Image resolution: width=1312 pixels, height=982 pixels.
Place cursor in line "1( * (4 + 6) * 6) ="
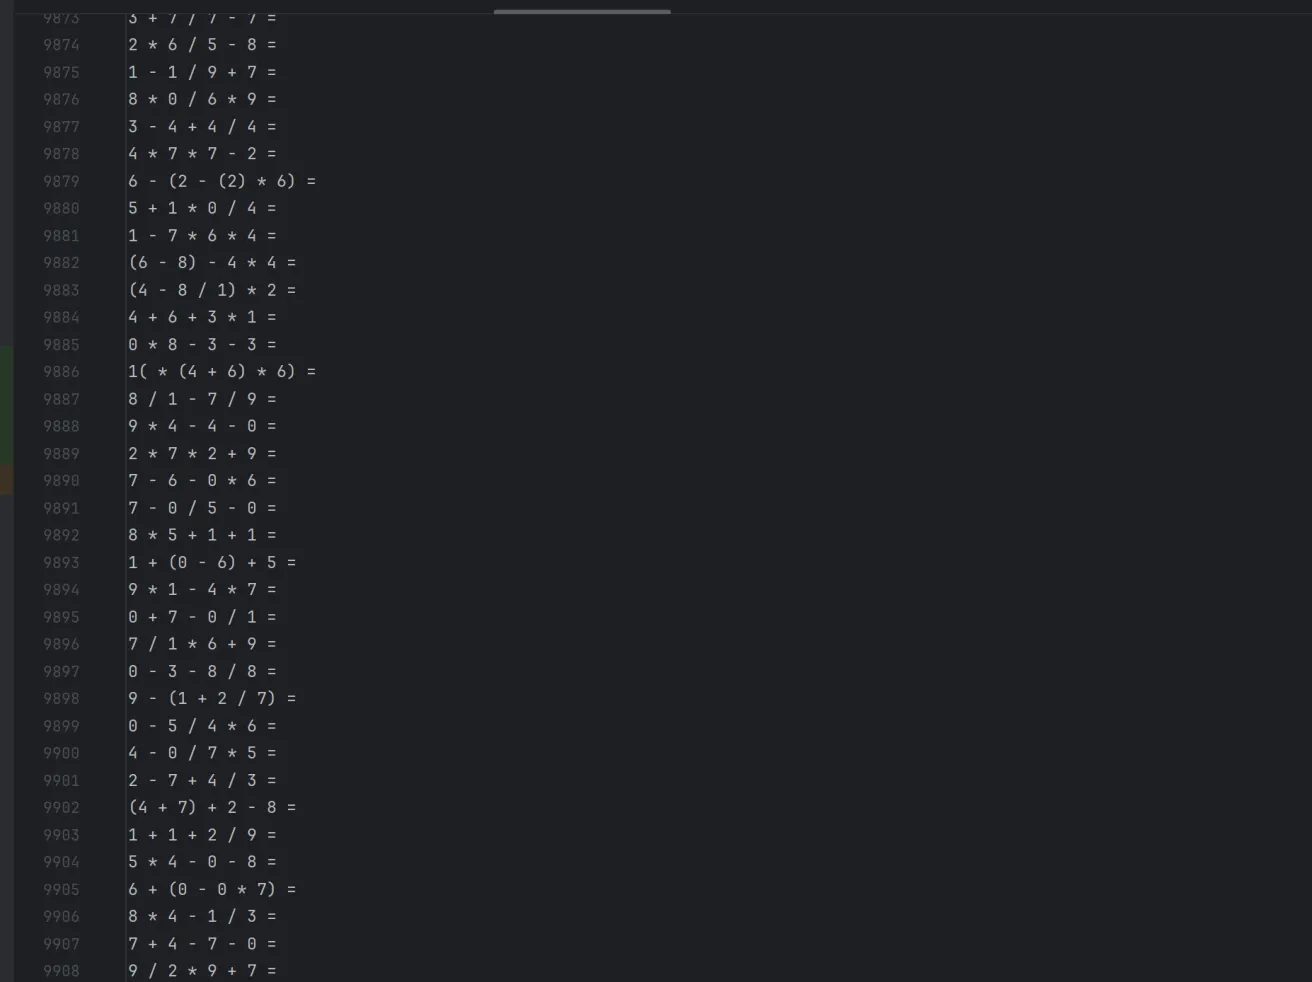point(222,372)
